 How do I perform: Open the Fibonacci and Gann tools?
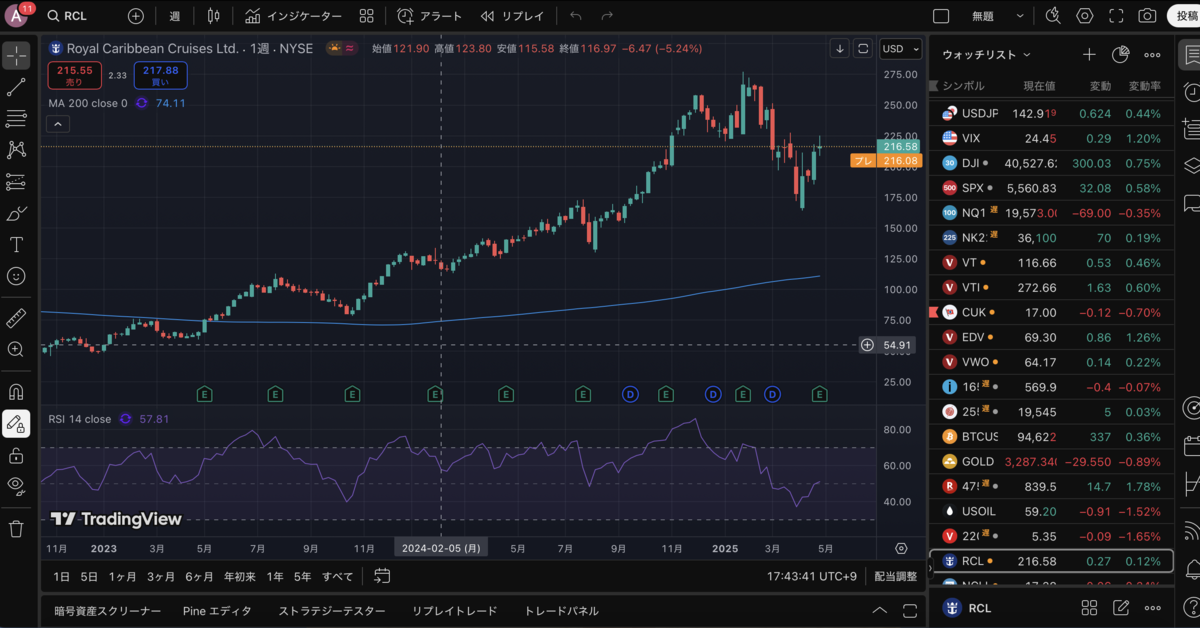(x=16, y=119)
